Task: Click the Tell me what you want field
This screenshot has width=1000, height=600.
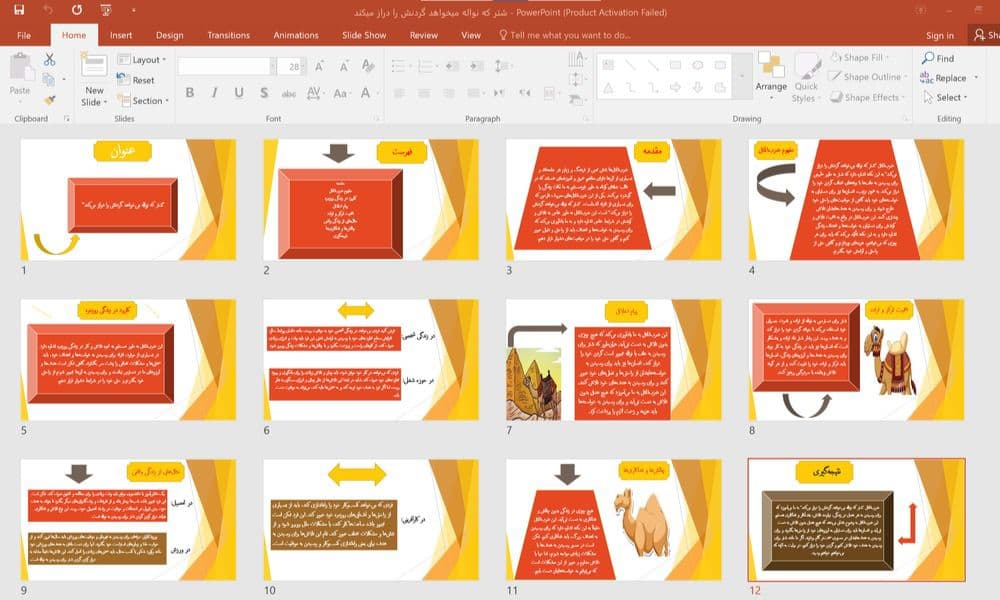Action: [x=565, y=35]
